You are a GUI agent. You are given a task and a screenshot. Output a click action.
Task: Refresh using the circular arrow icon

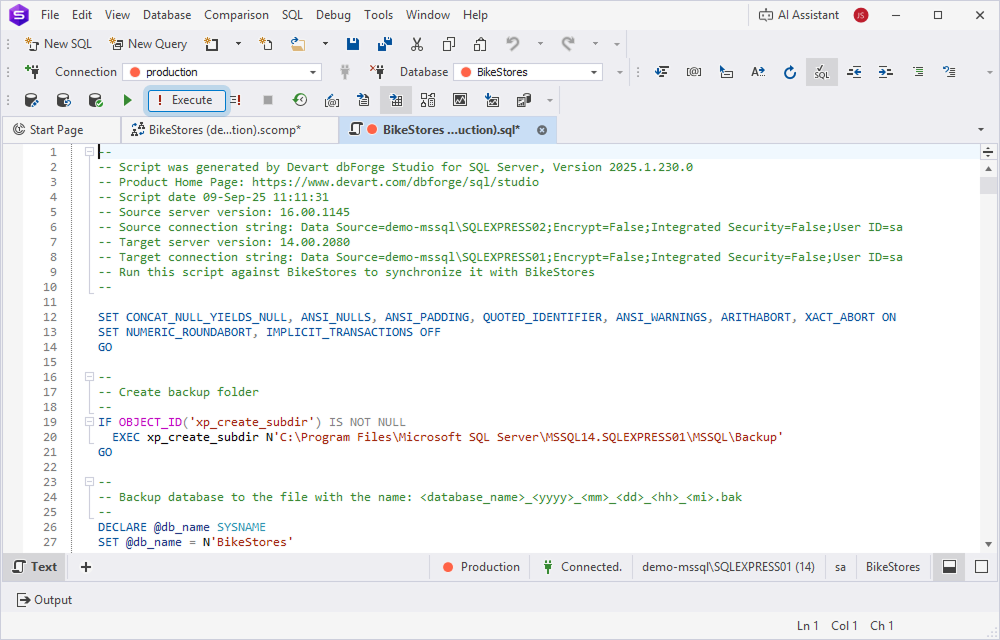(789, 71)
